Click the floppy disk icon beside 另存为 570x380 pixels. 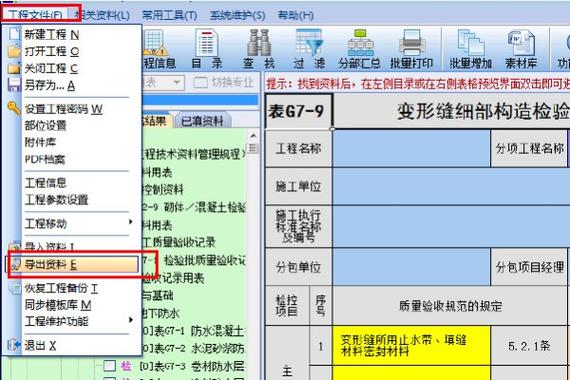[15, 85]
